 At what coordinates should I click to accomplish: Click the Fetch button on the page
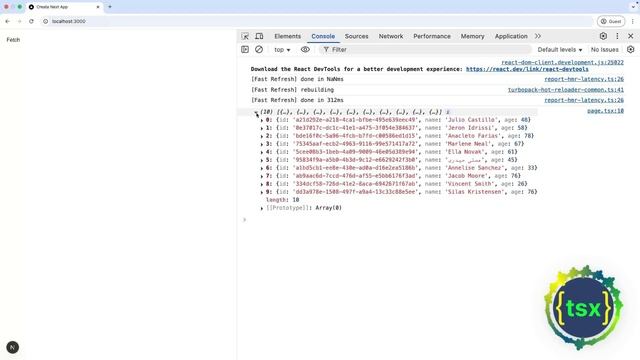tap(13, 40)
